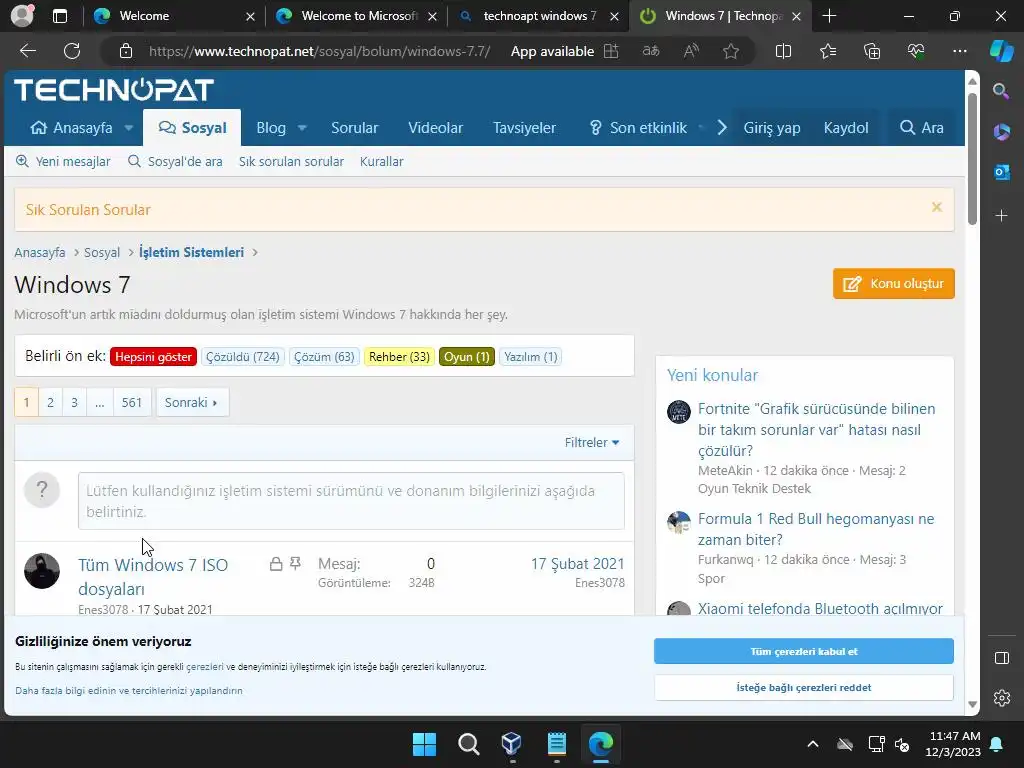Switch to Welcome to Microsoft tab

(x=356, y=16)
